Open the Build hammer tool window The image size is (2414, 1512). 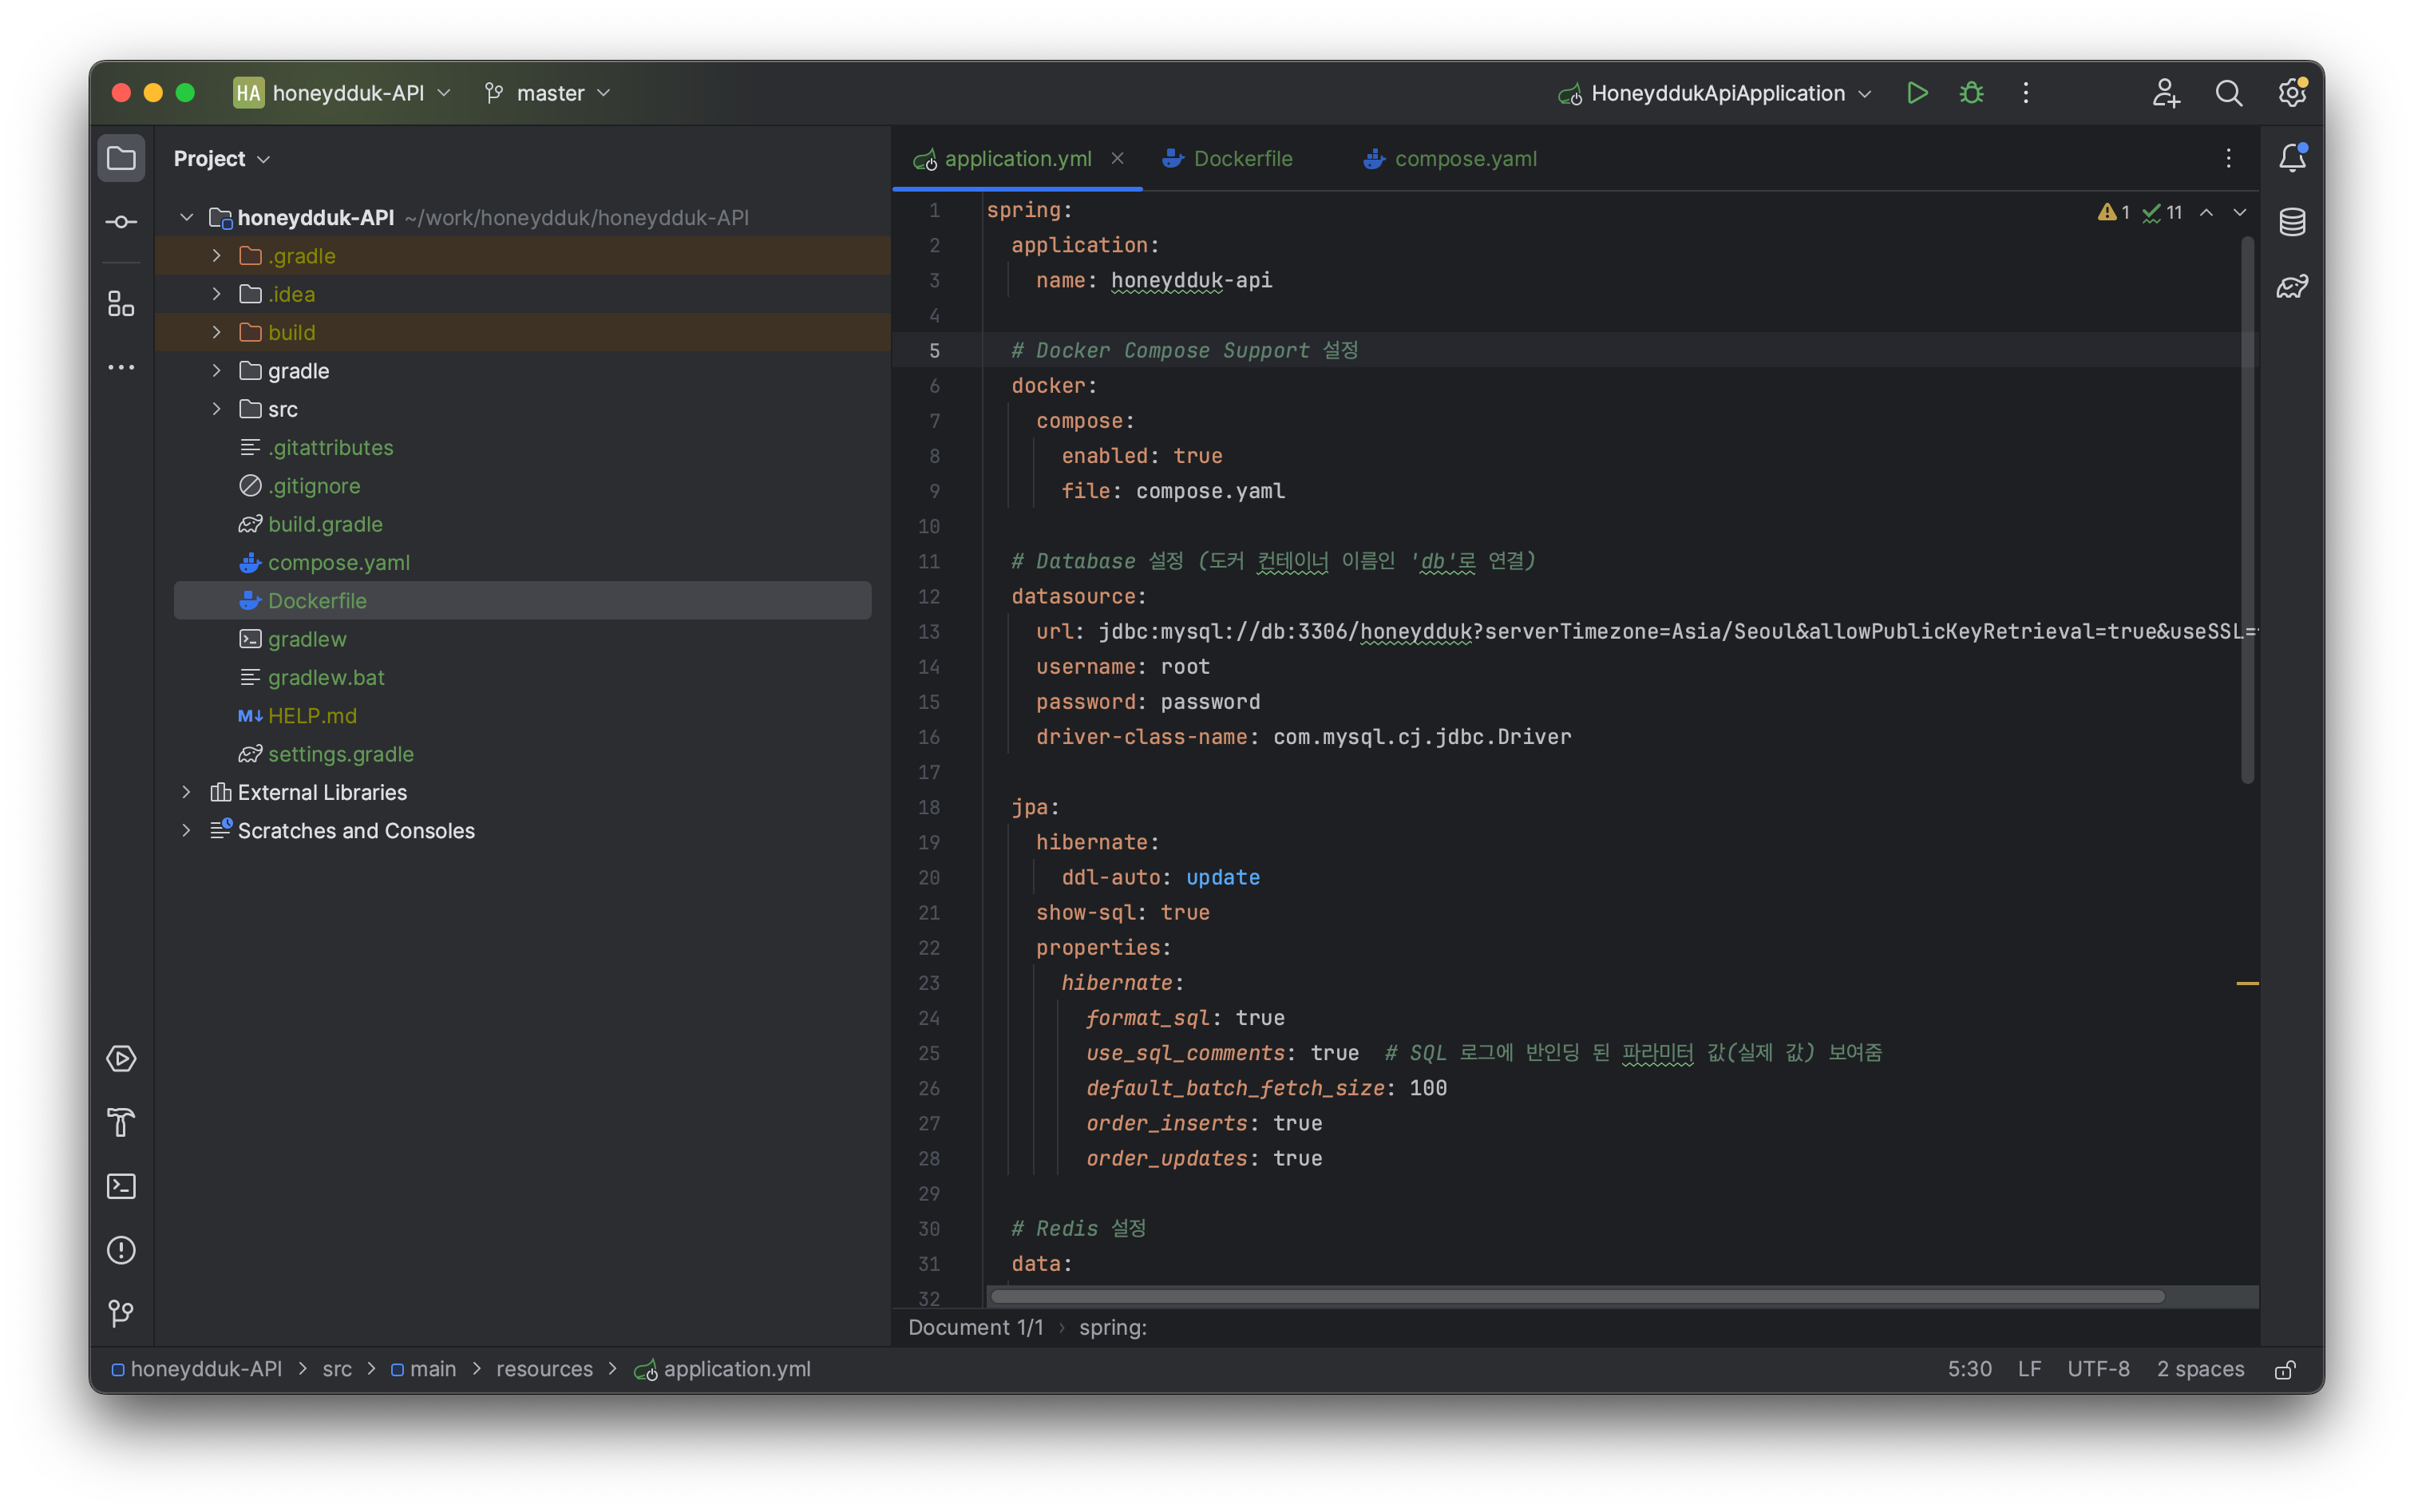(x=121, y=1122)
